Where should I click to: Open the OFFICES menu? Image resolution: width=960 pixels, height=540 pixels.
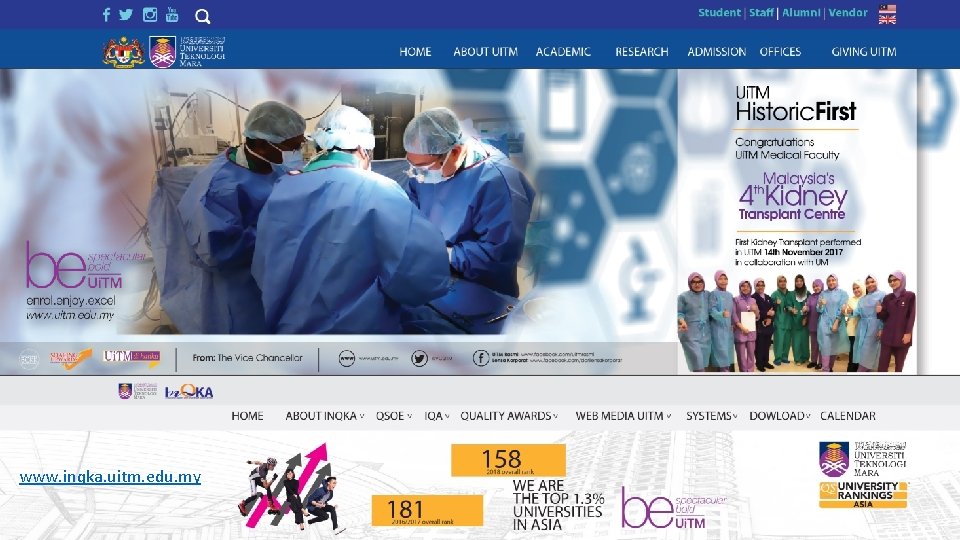coord(780,52)
